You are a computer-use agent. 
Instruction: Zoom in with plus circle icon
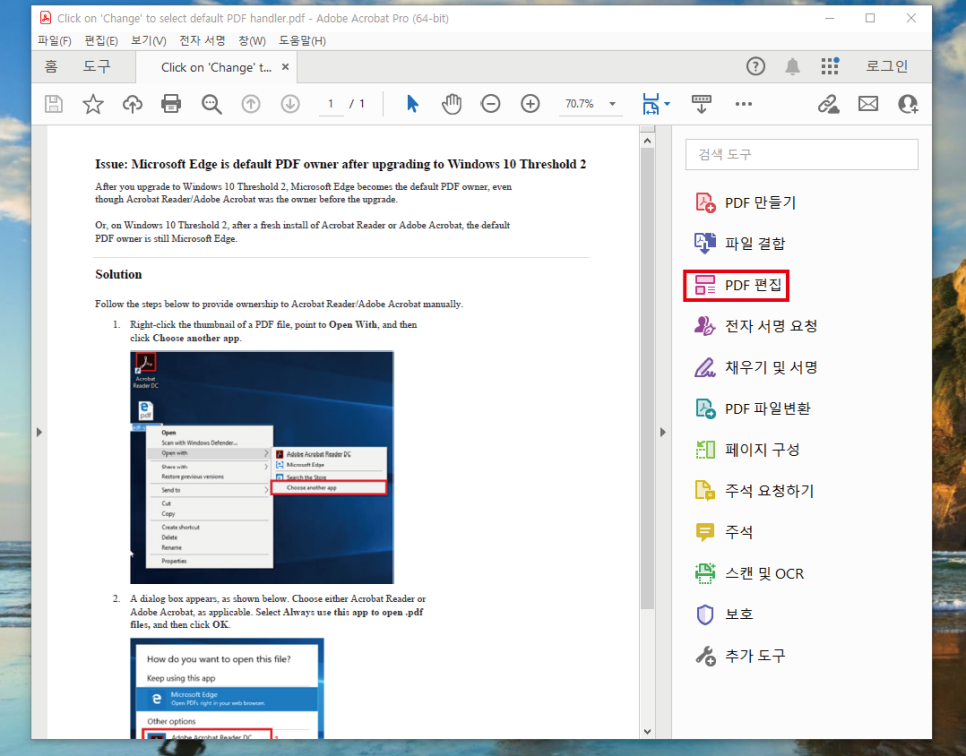tap(530, 104)
